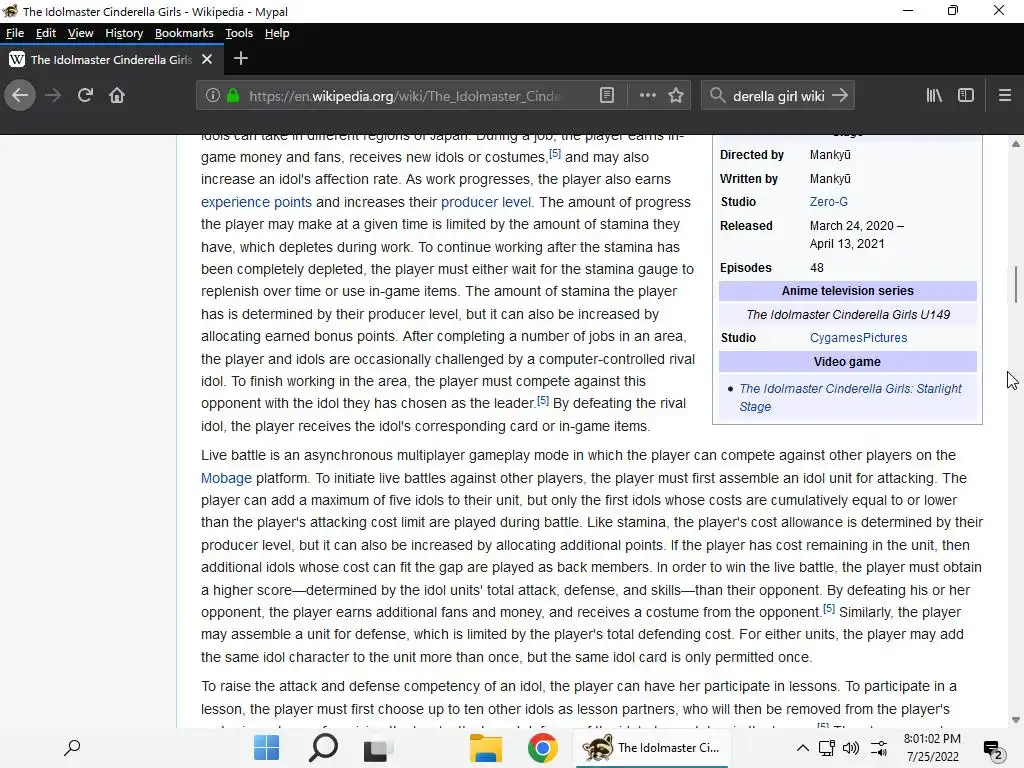
Task: Click the 'March 24, 2020 –' release date
Action: pos(857,226)
